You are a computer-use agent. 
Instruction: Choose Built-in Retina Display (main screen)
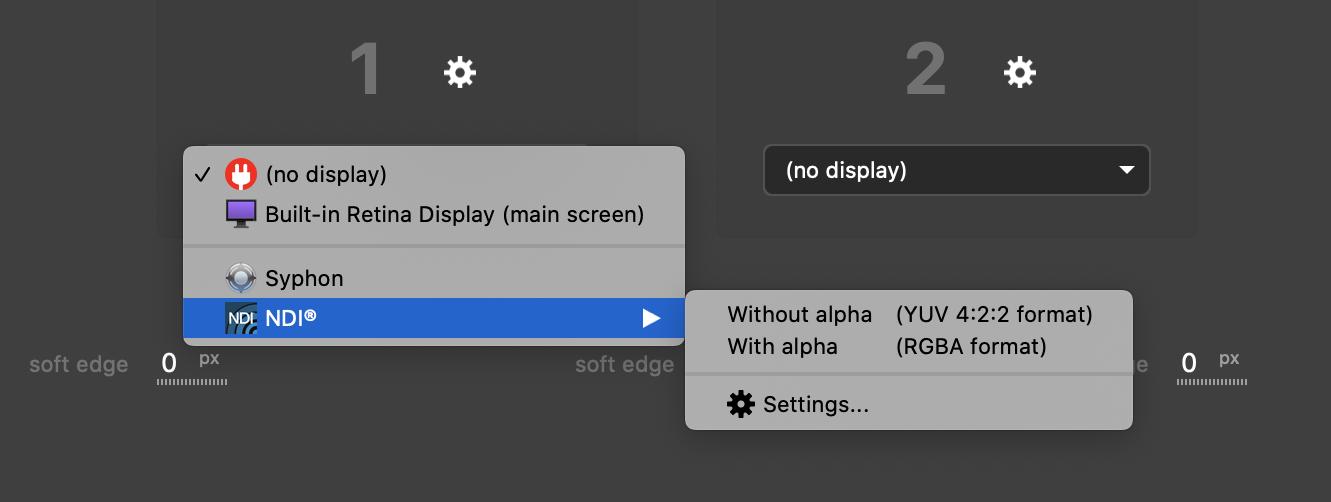pos(454,214)
